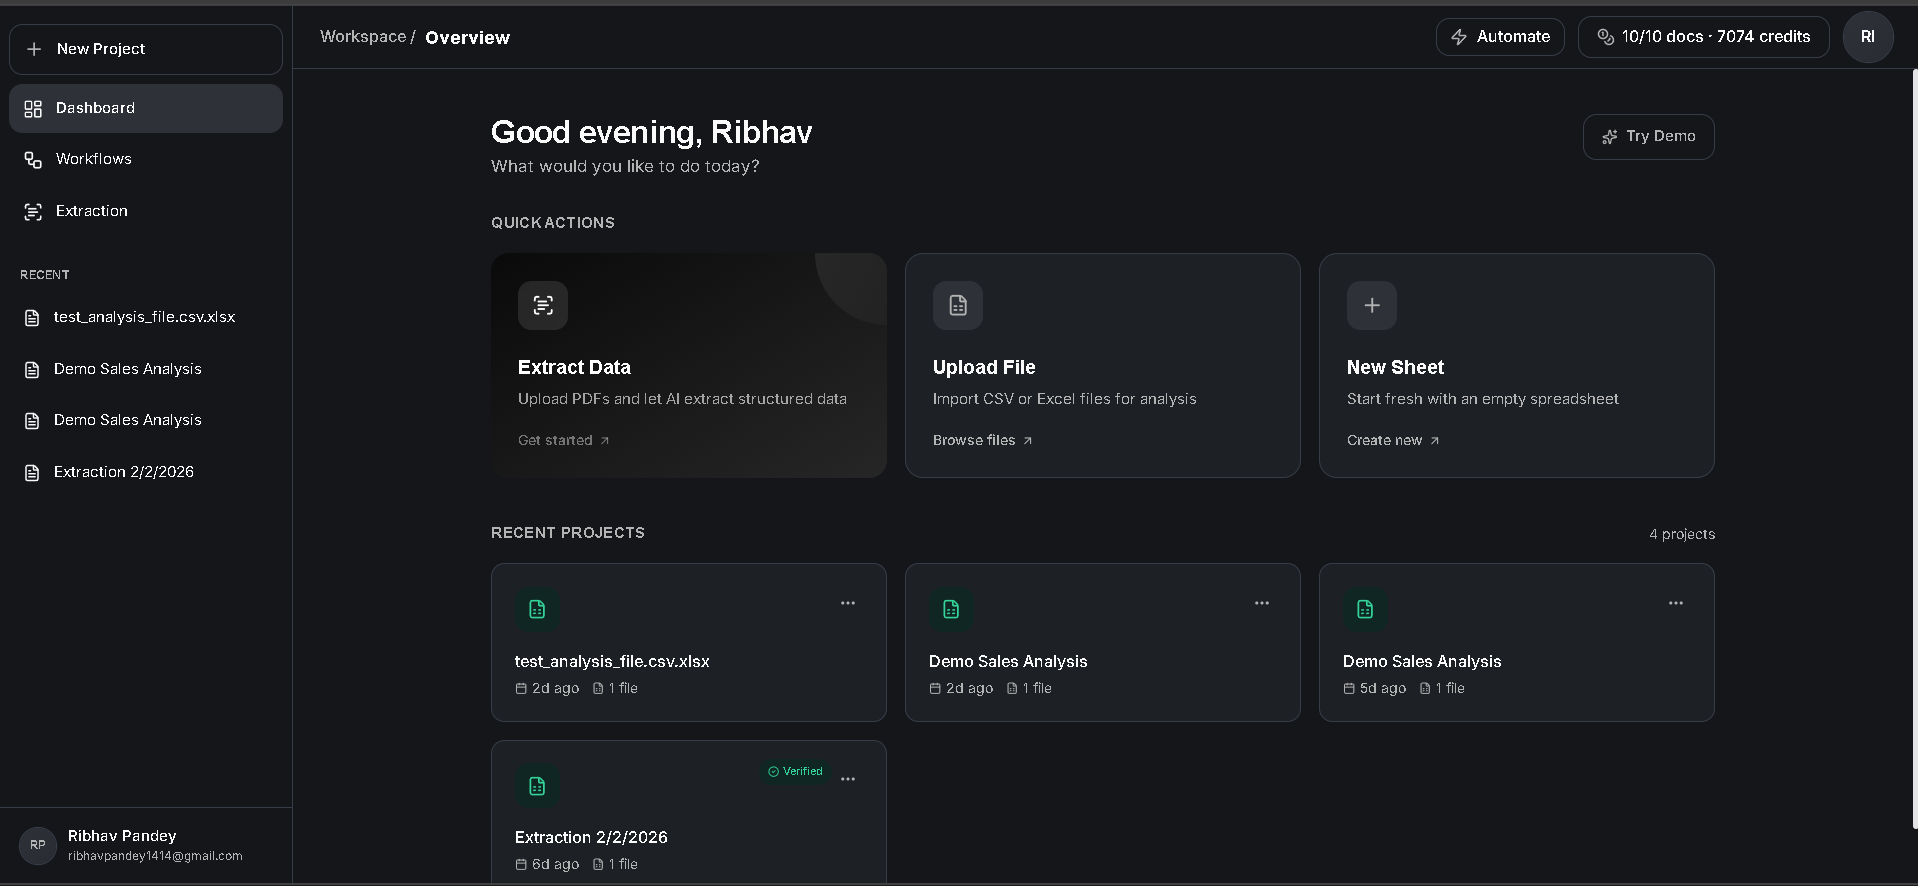Image resolution: width=1918 pixels, height=886 pixels.
Task: Click the RI profile avatar
Action: pyautogui.click(x=1867, y=37)
